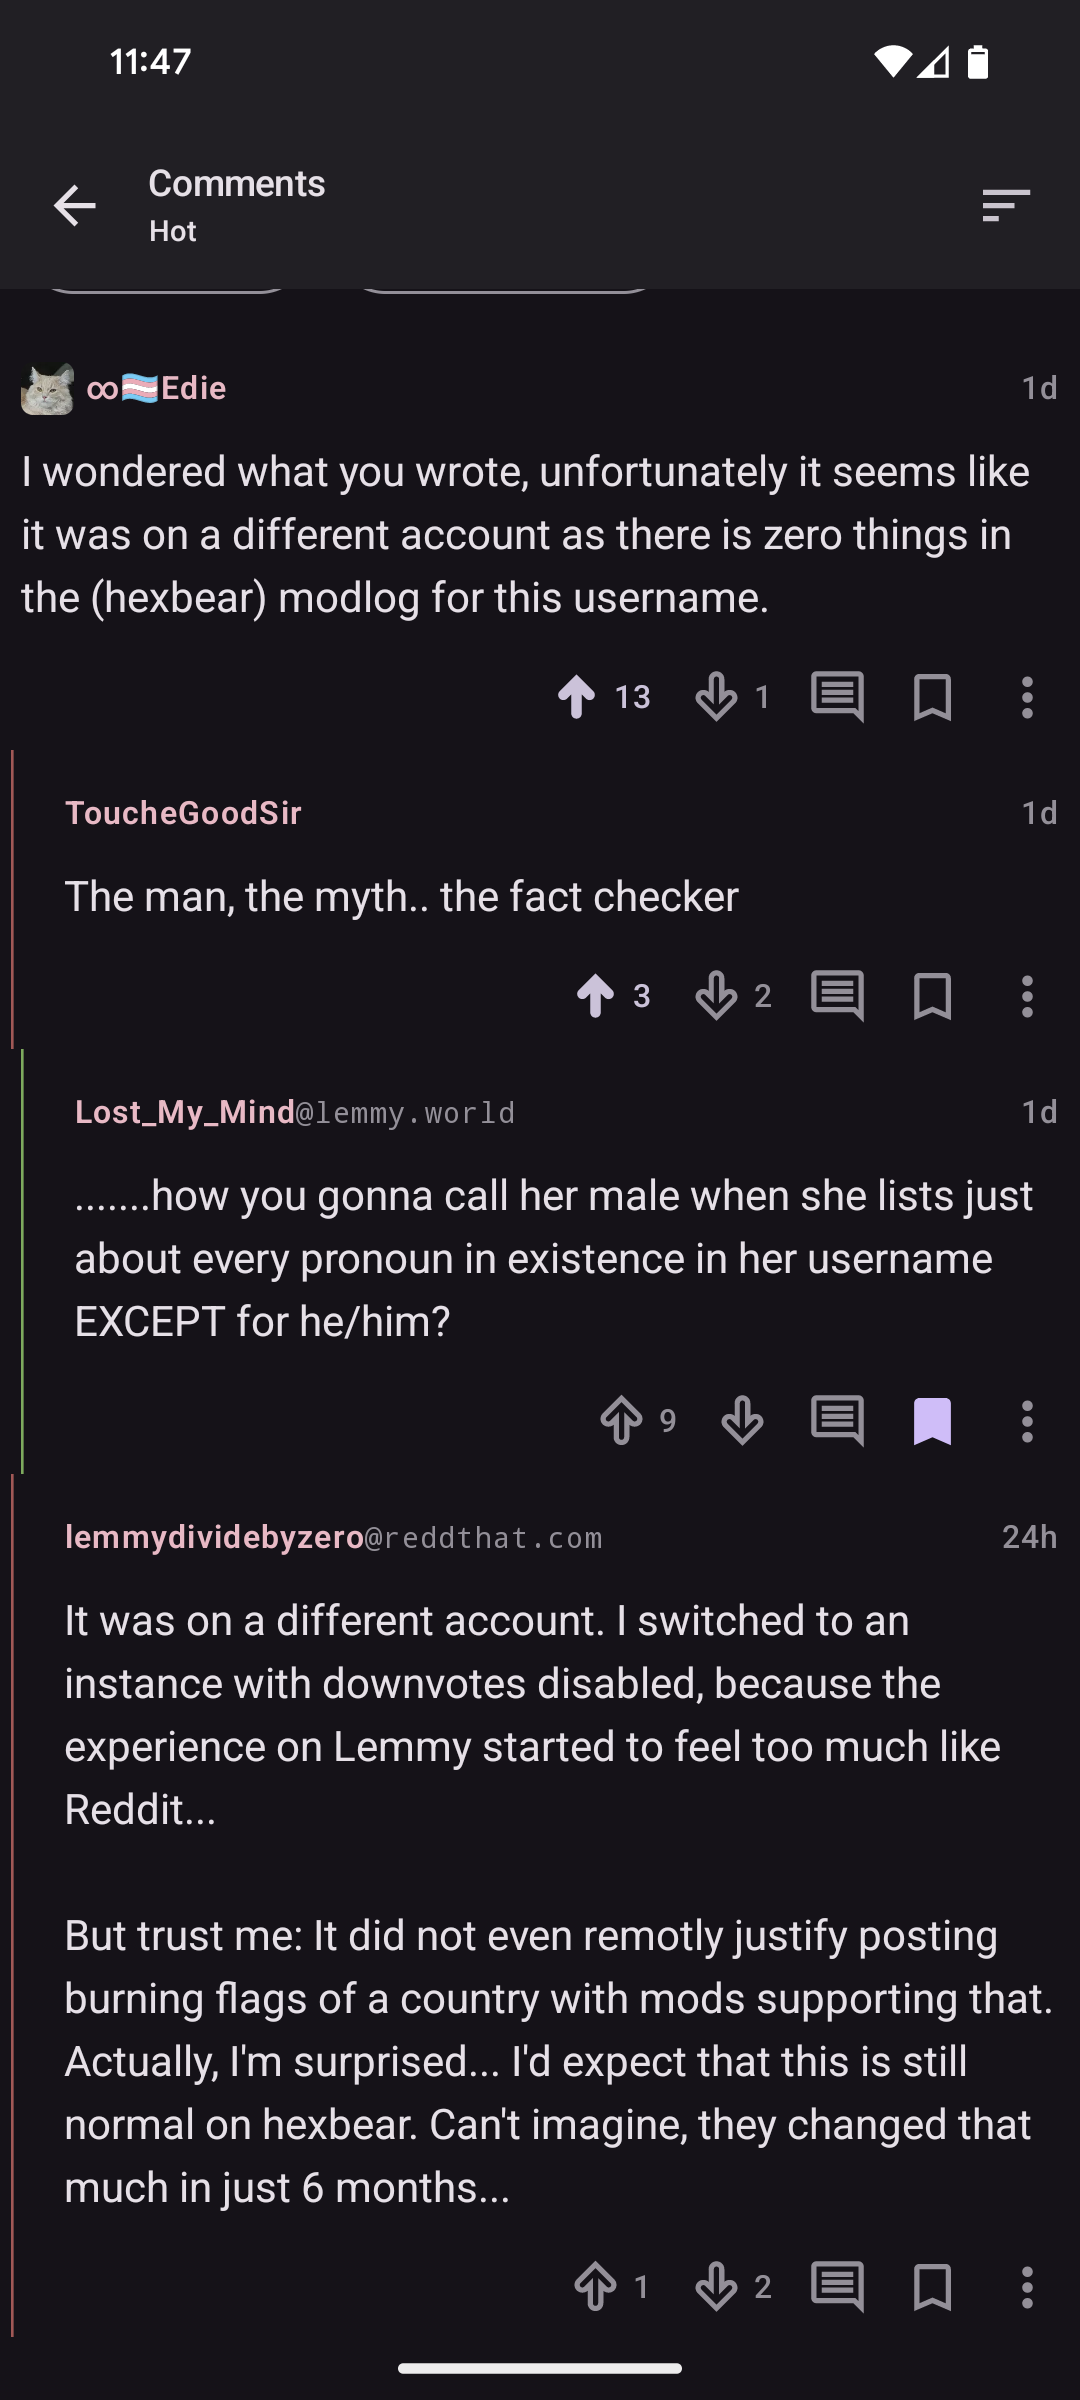The image size is (1080, 2400).
Task: Open ToucheGoodSir's user profile
Action: tap(183, 813)
